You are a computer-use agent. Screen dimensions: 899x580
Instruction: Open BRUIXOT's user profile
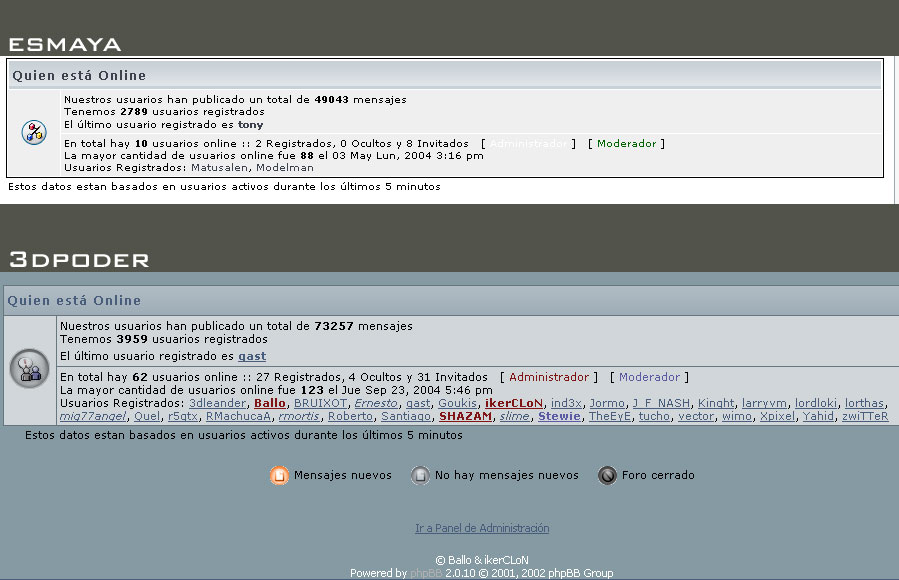[x=320, y=403]
